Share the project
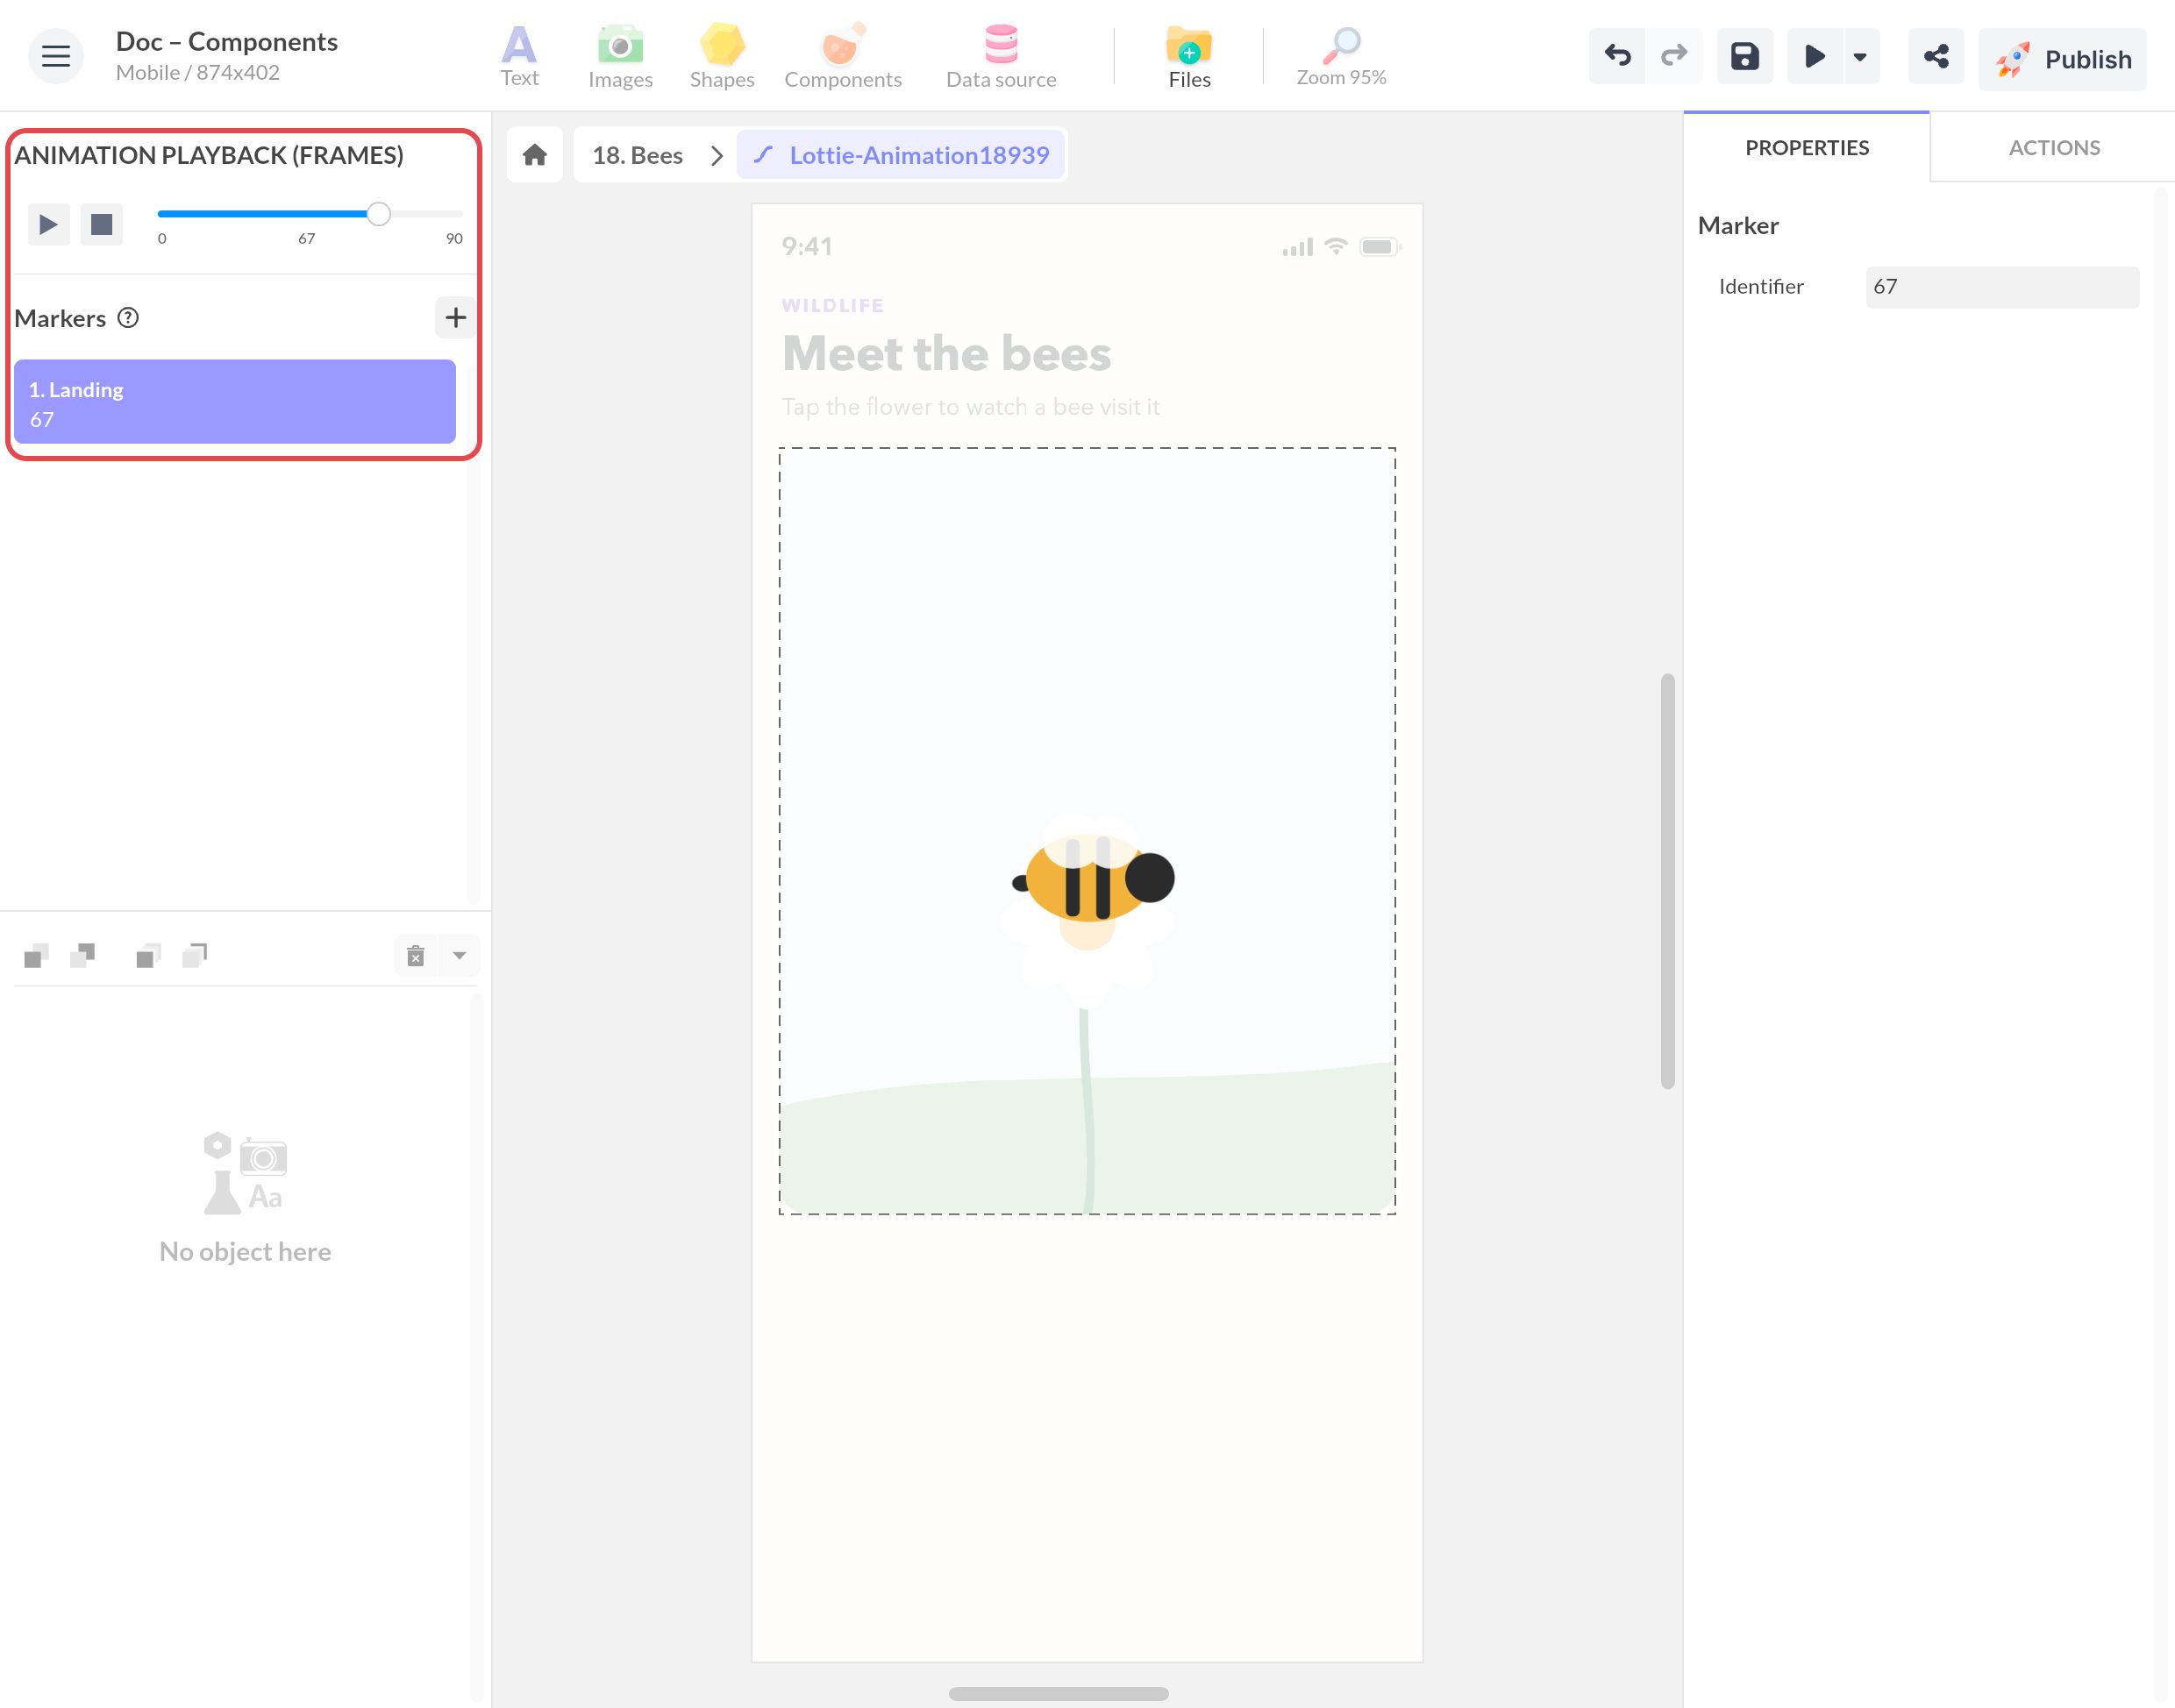Viewport: 2175px width, 1708px height. (1936, 56)
